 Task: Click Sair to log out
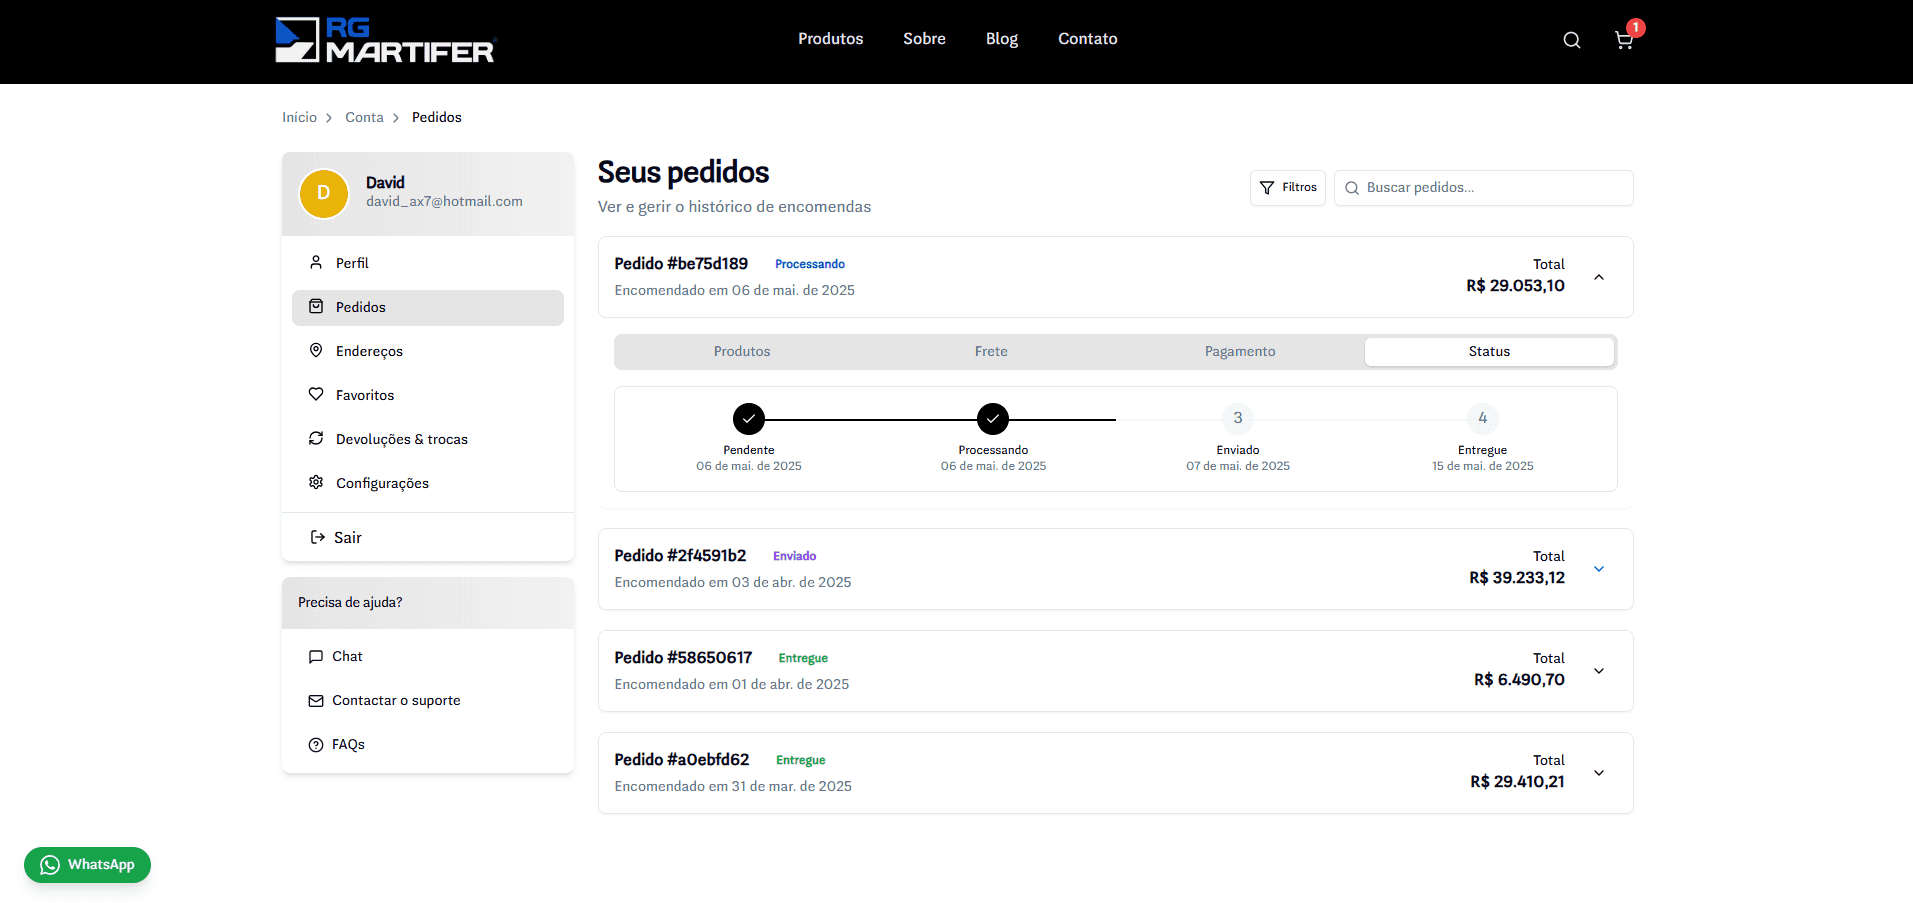click(347, 538)
